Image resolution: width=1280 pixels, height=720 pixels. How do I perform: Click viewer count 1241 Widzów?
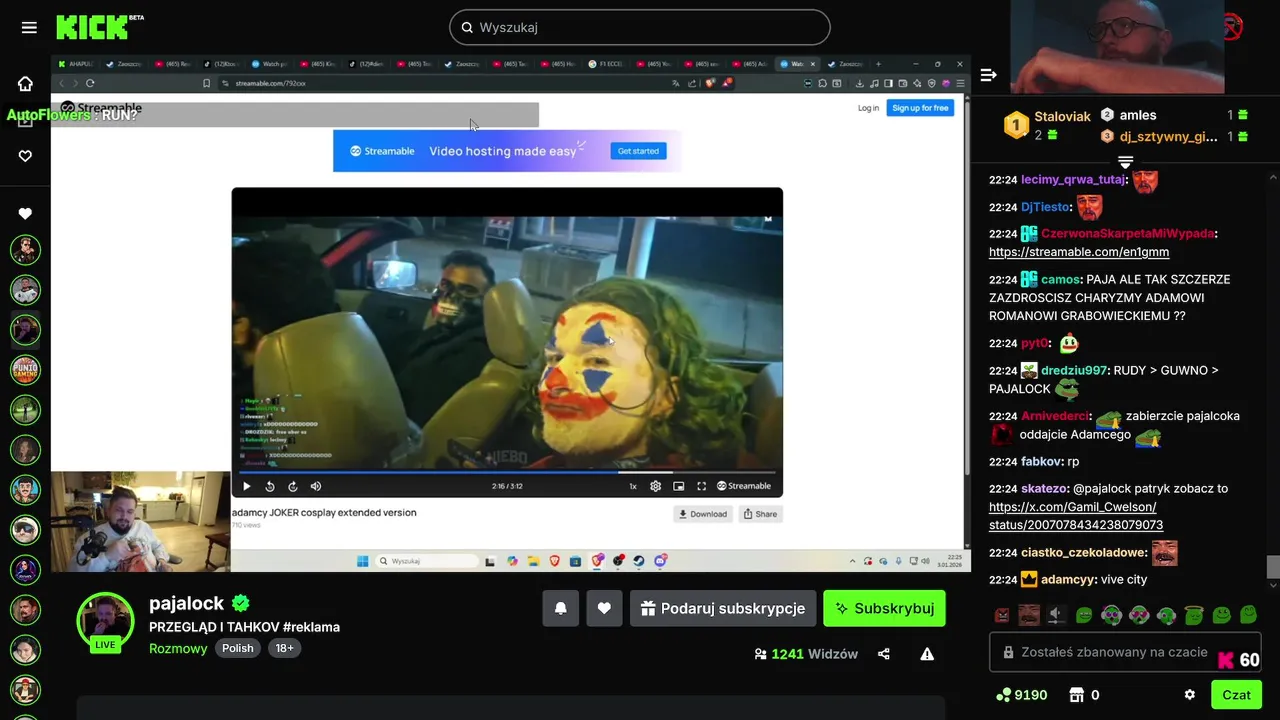point(806,654)
